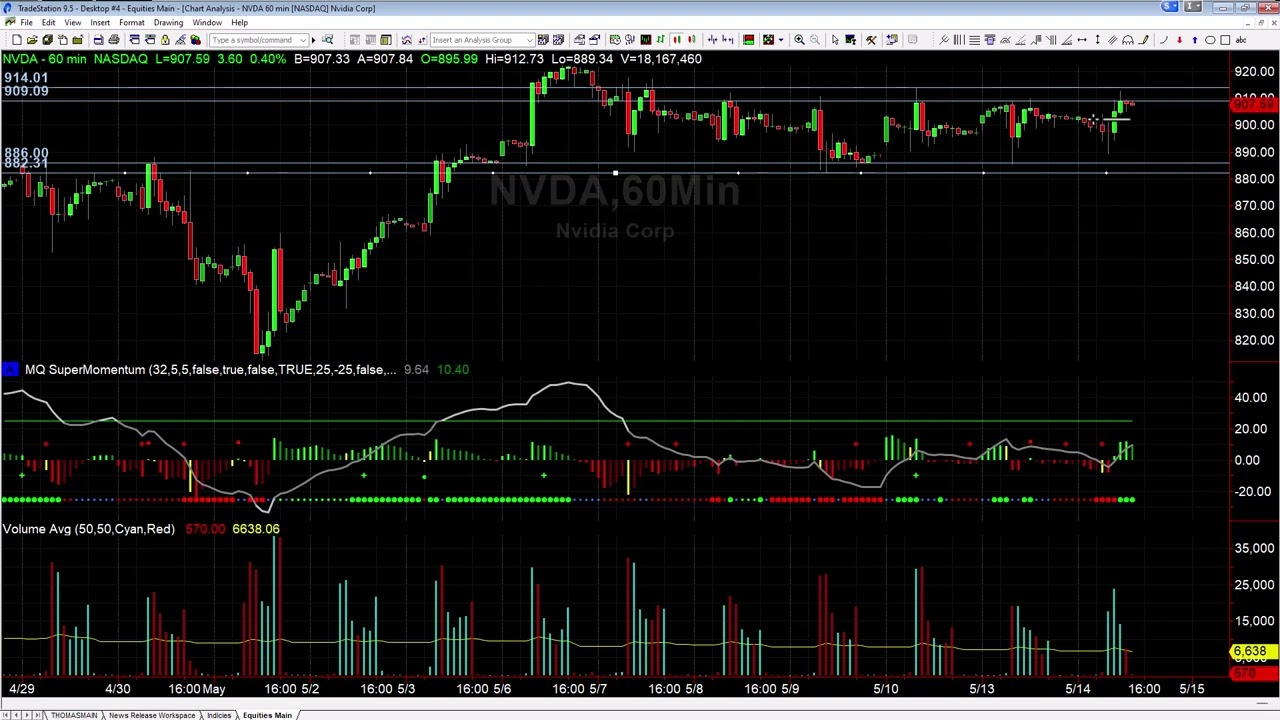Click the Format Analysis hammer icon
The width and height of the screenshot is (1280, 720).
(870, 40)
